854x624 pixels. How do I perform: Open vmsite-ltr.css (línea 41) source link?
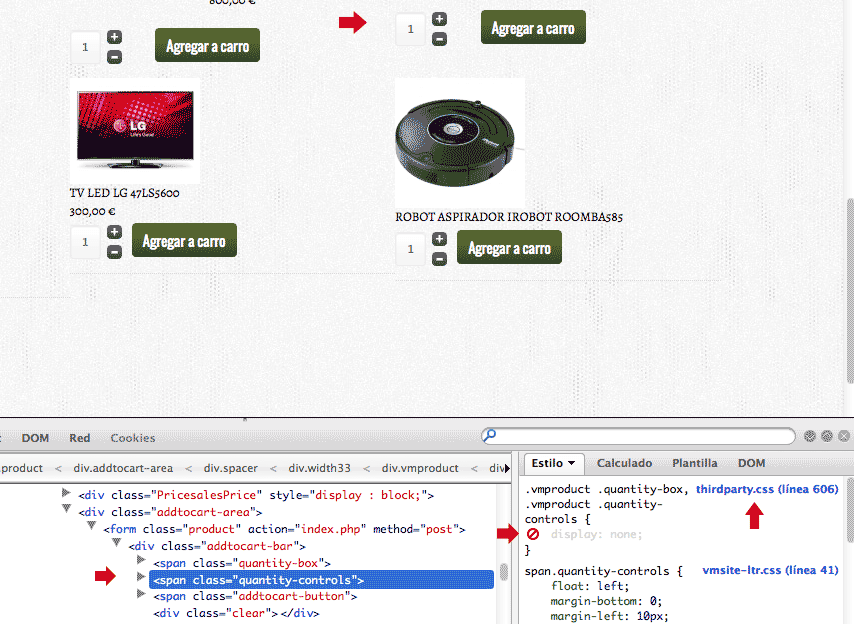click(770, 570)
